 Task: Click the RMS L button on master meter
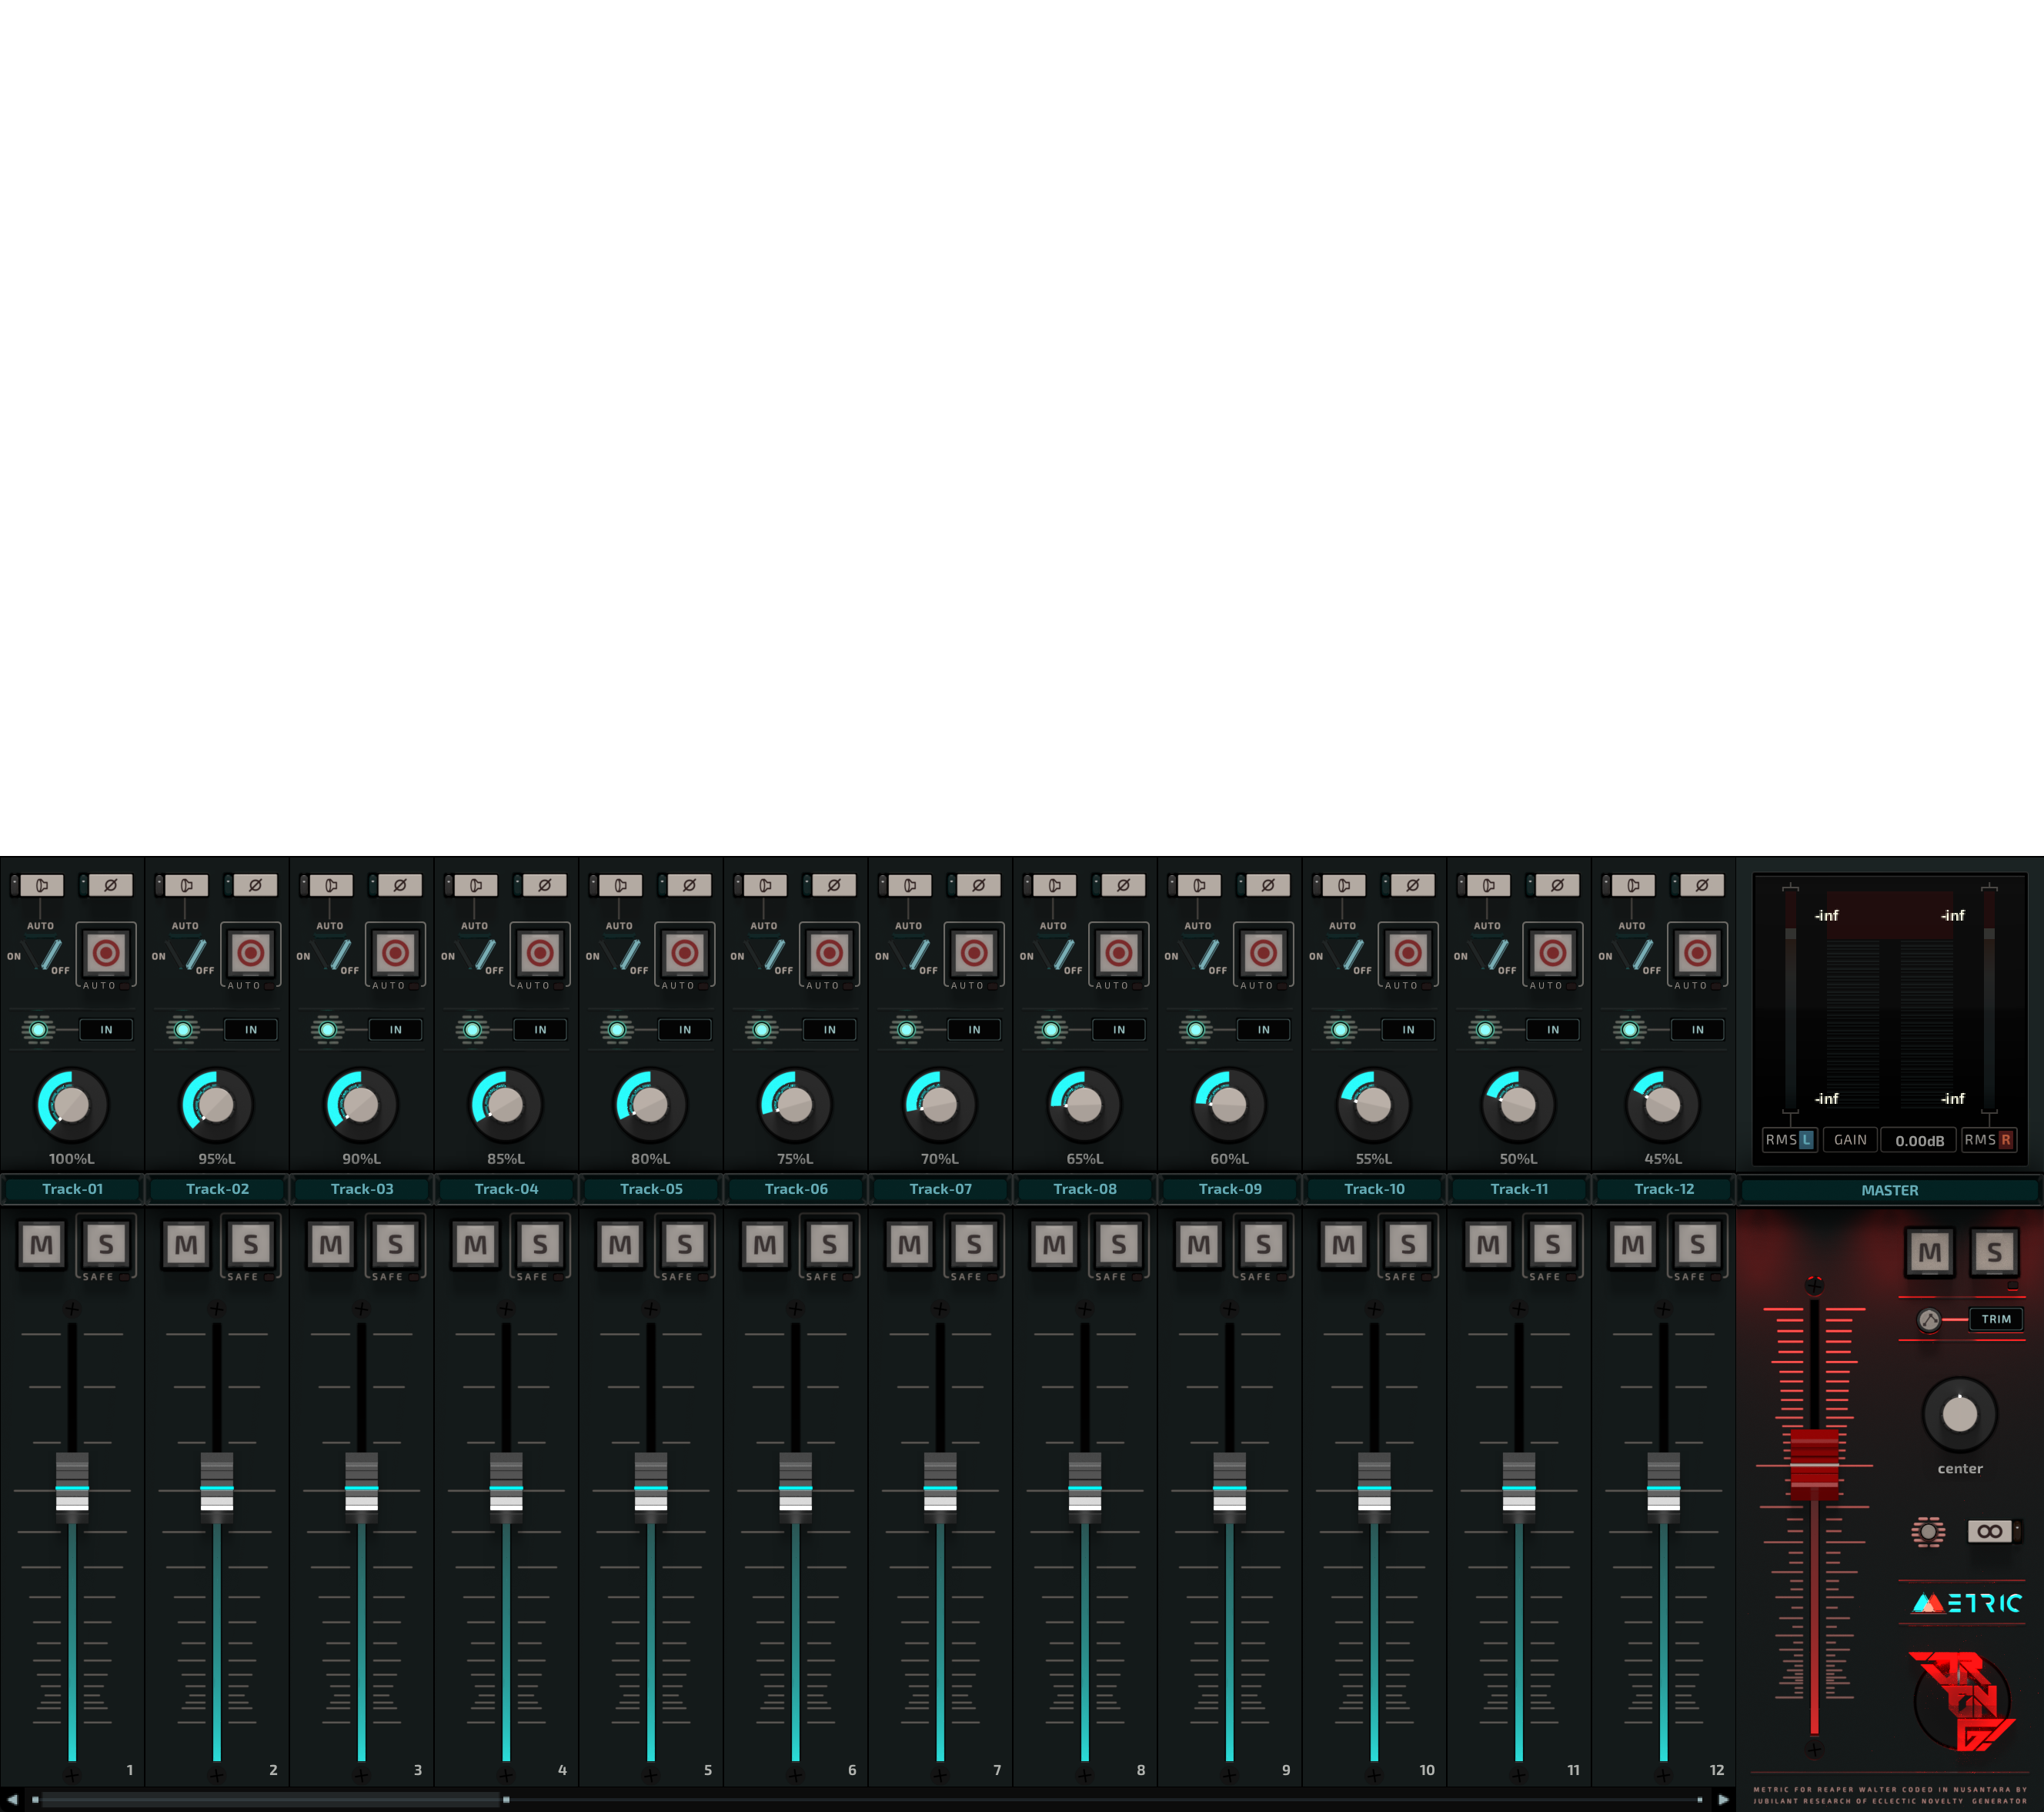[x=1790, y=1140]
